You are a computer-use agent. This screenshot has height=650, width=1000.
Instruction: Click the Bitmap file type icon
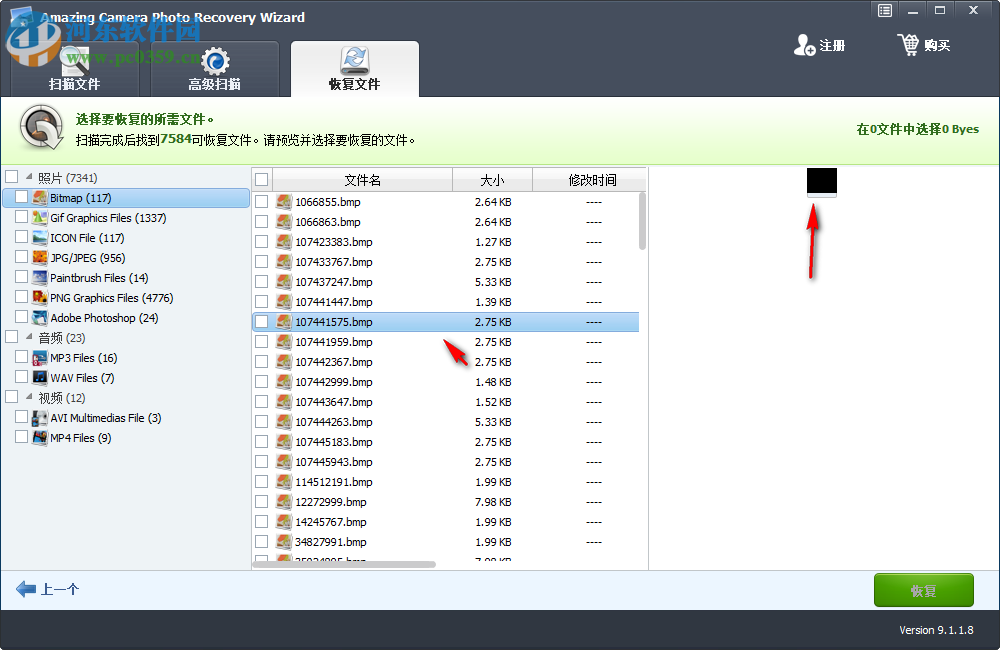[x=38, y=198]
